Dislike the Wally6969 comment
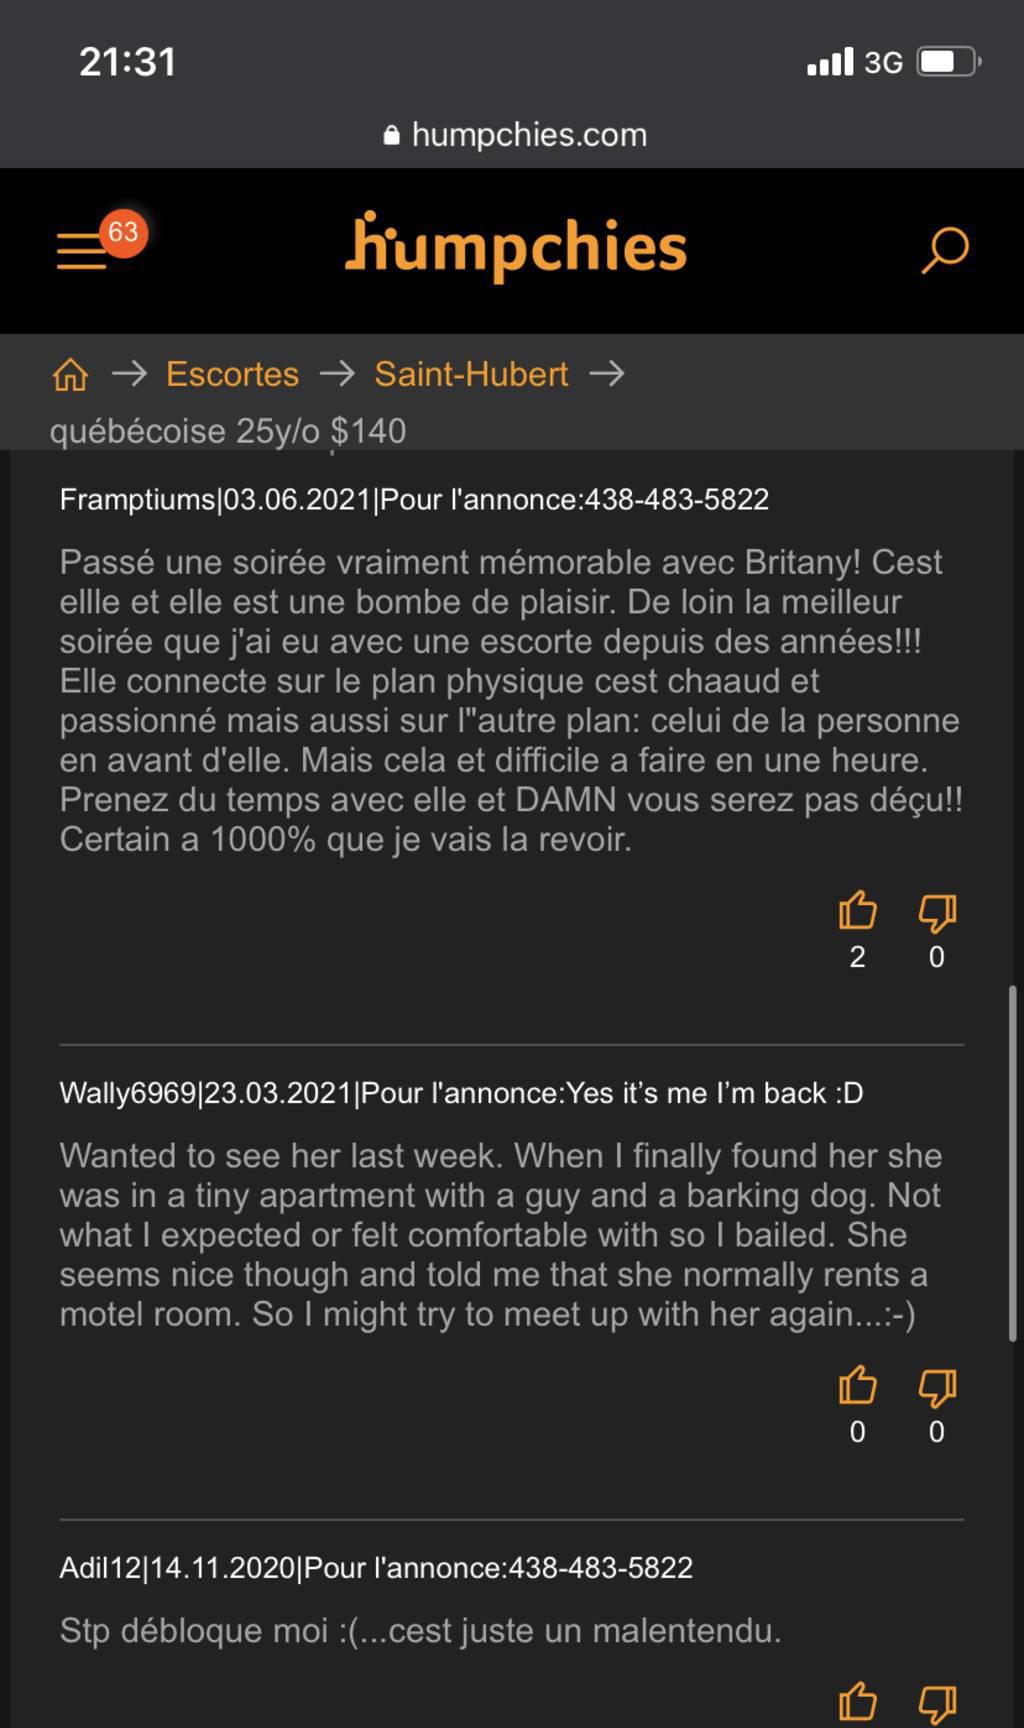The width and height of the screenshot is (1024, 1728). click(x=937, y=1386)
